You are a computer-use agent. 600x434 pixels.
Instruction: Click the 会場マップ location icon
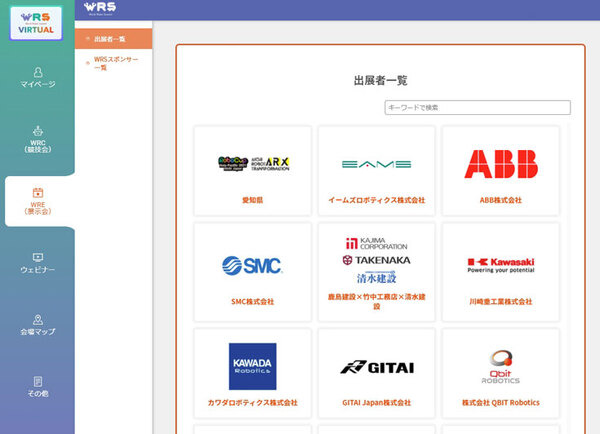(x=37, y=319)
